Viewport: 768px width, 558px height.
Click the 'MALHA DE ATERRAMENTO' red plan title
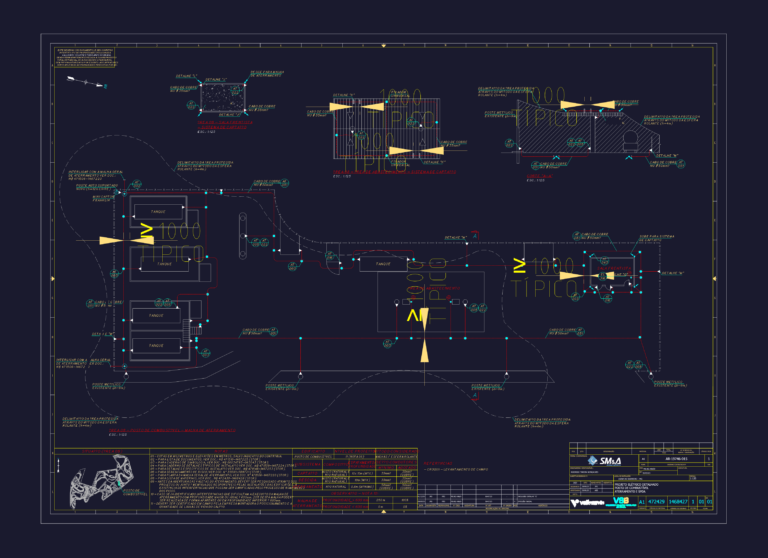pos(172,431)
